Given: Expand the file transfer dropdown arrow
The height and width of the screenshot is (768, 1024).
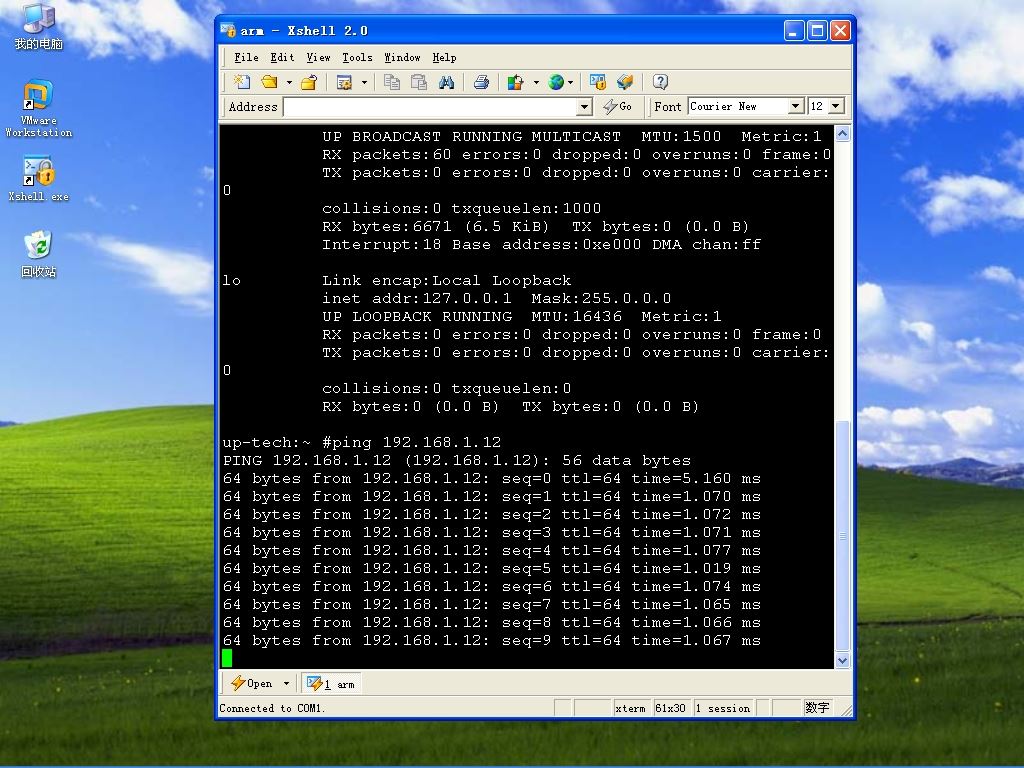Looking at the screenshot, I should click(536, 82).
